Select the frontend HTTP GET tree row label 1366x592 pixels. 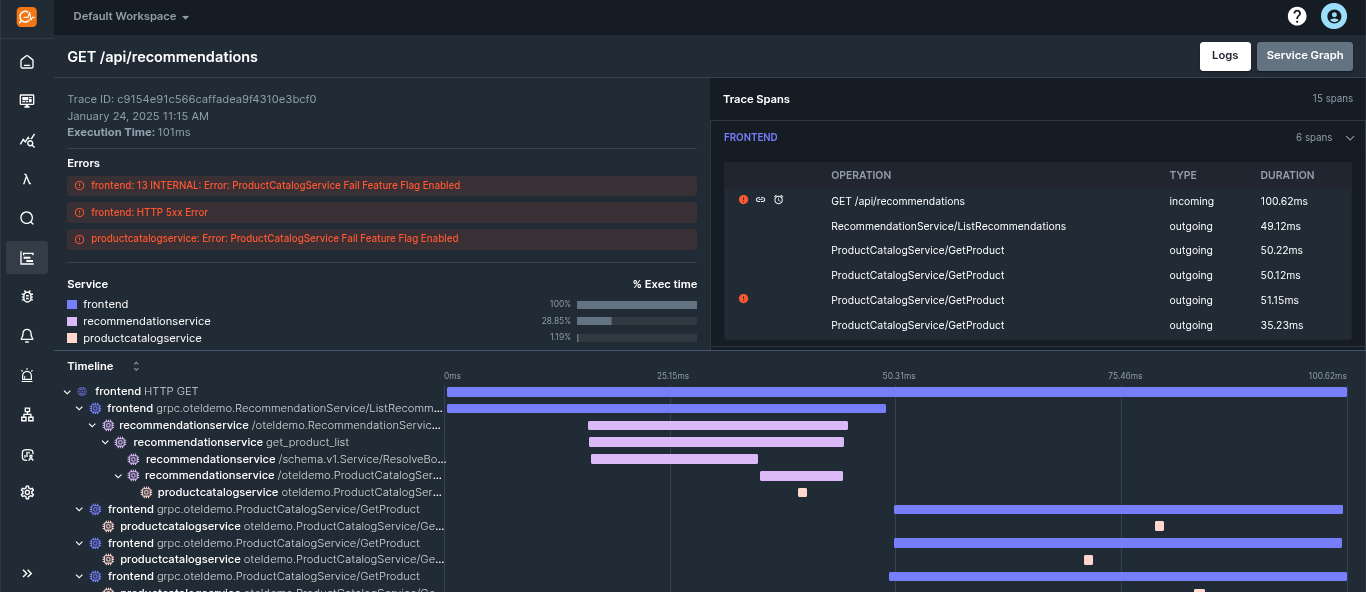coord(146,392)
